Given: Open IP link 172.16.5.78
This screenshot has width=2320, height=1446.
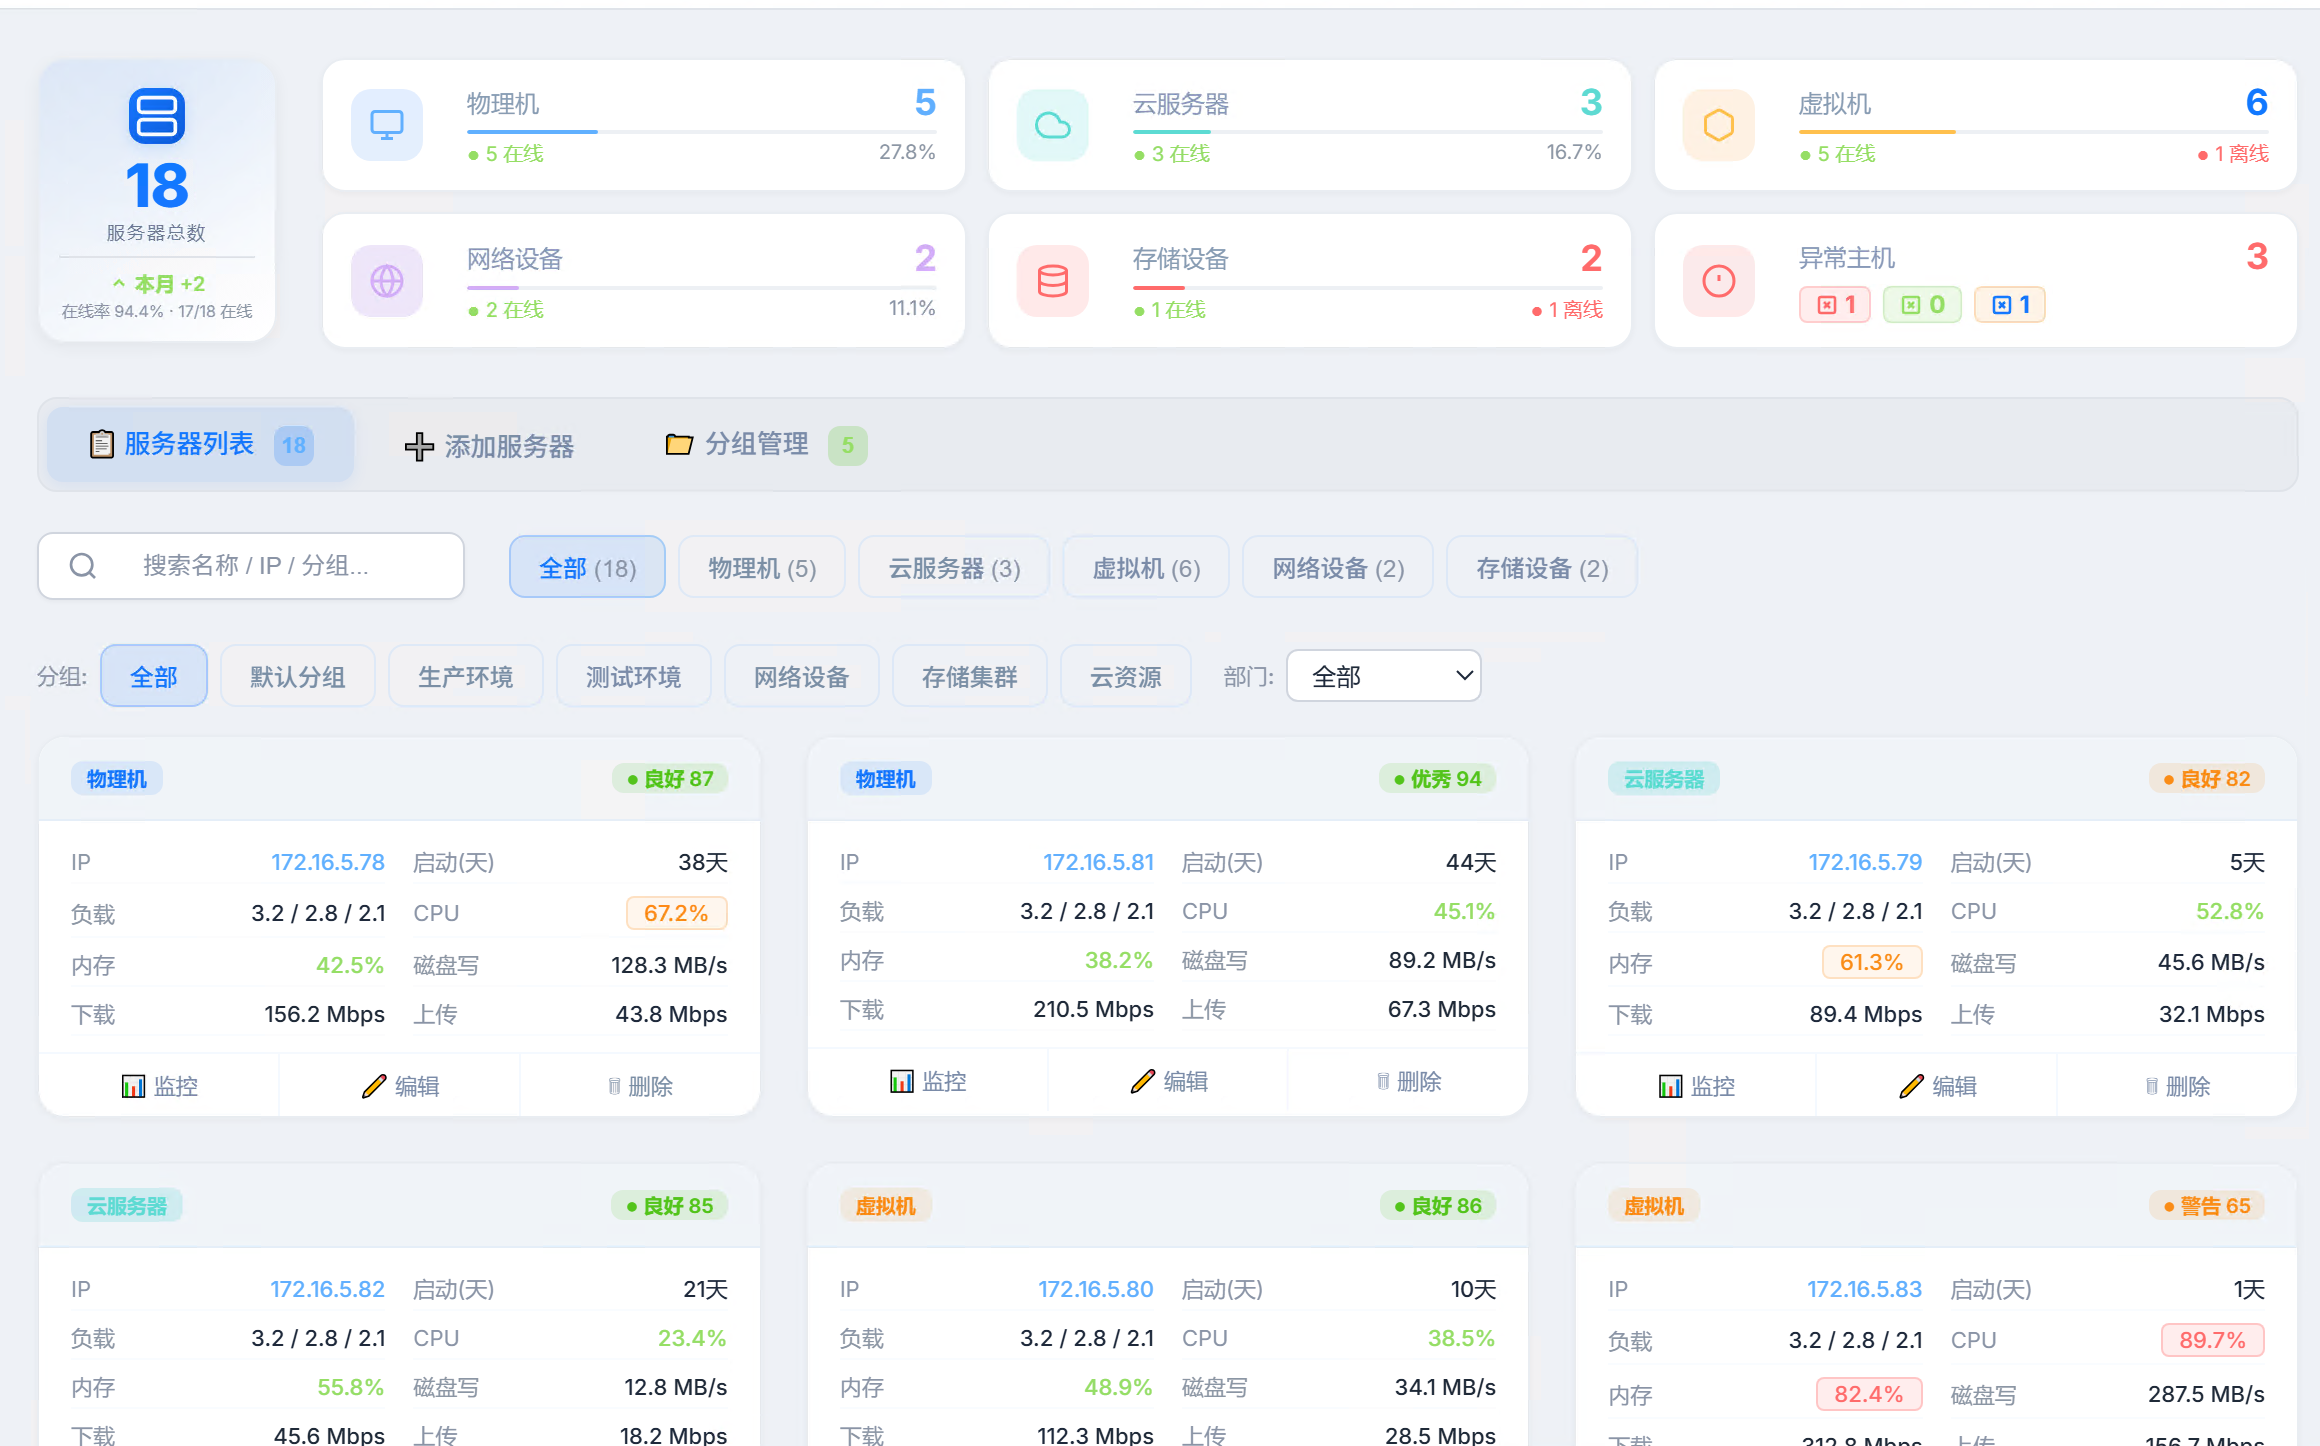Looking at the screenshot, I should [x=328, y=862].
